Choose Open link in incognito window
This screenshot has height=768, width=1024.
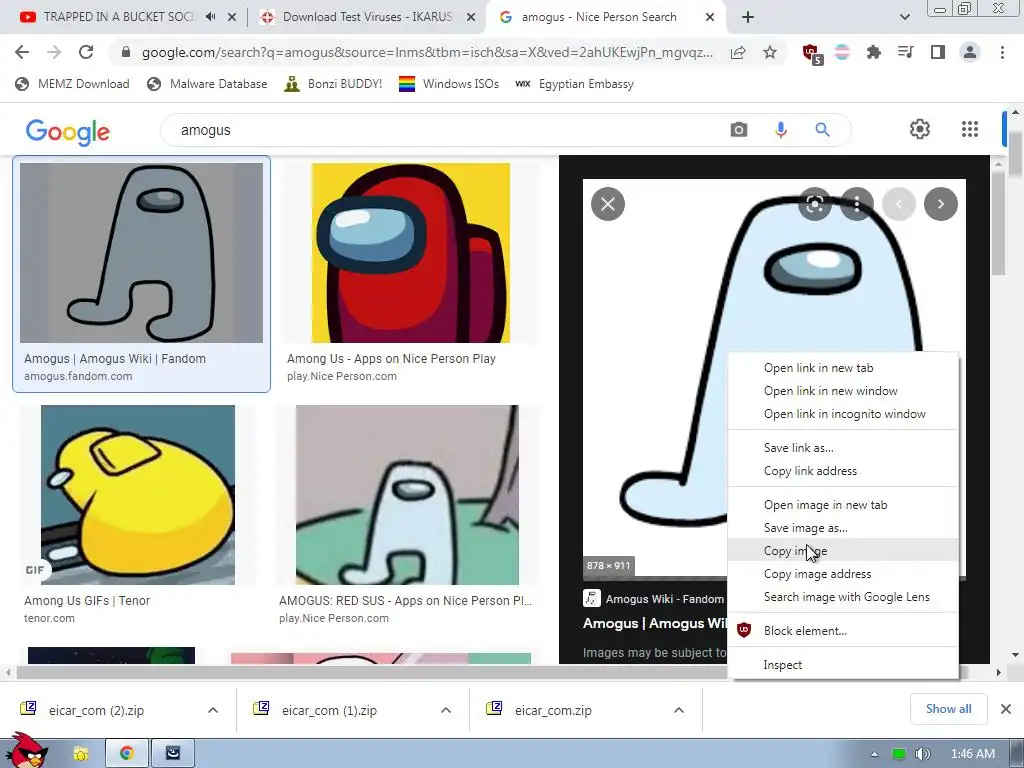click(x=843, y=413)
